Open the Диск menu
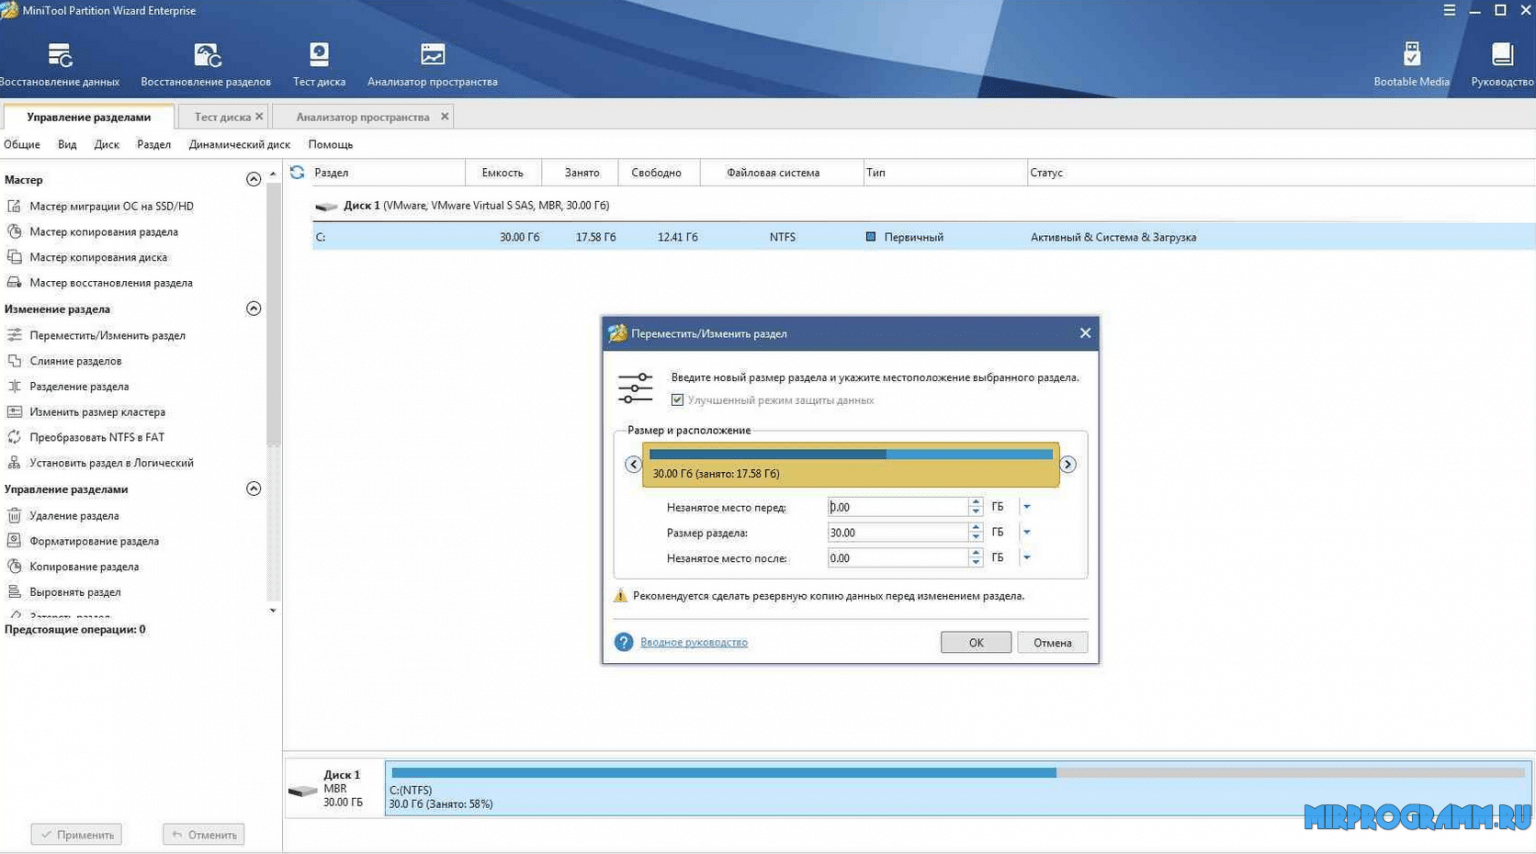 coord(106,145)
